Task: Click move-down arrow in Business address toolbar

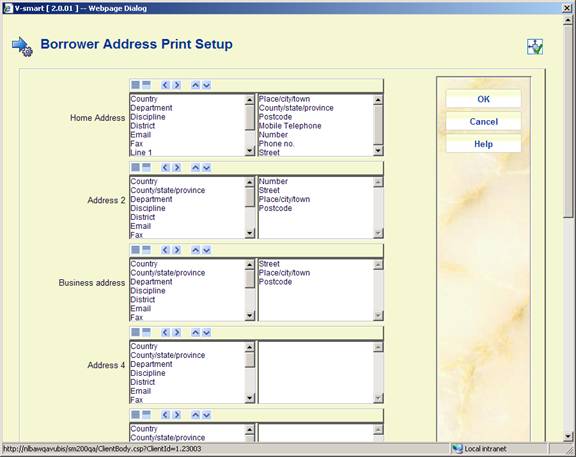Action: pyautogui.click(x=206, y=250)
